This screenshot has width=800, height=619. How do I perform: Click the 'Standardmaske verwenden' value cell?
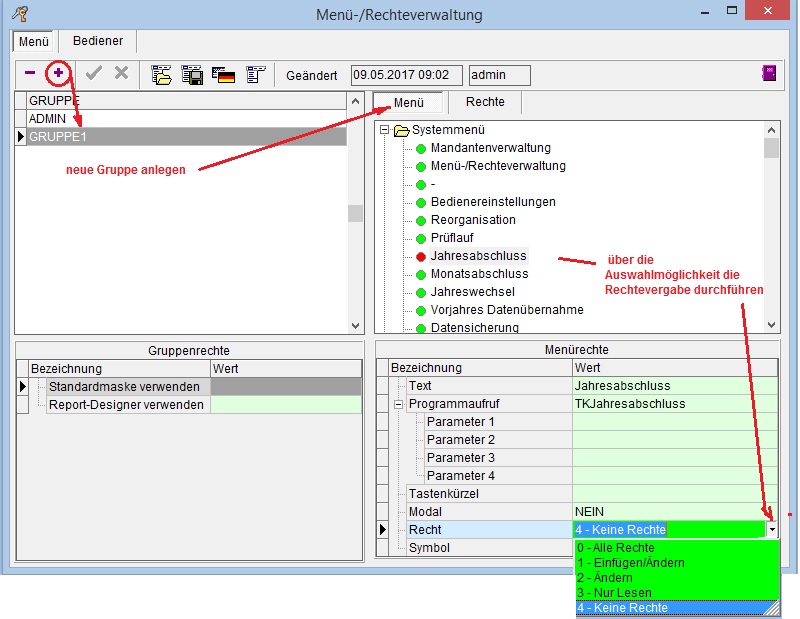pyautogui.click(x=285, y=386)
